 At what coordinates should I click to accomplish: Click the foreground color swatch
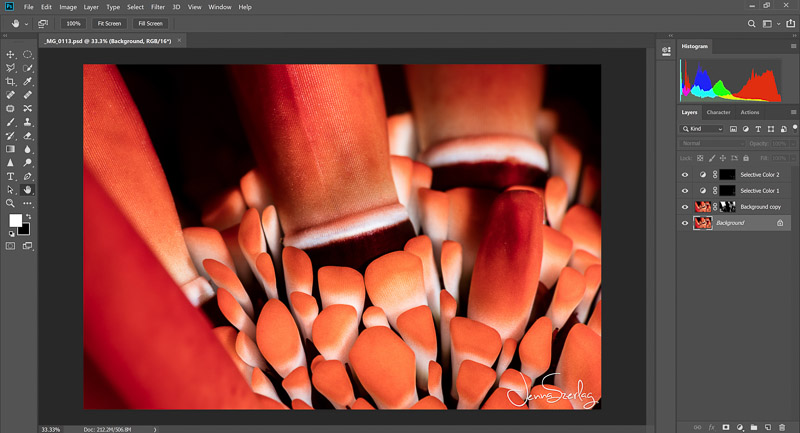[x=15, y=220]
